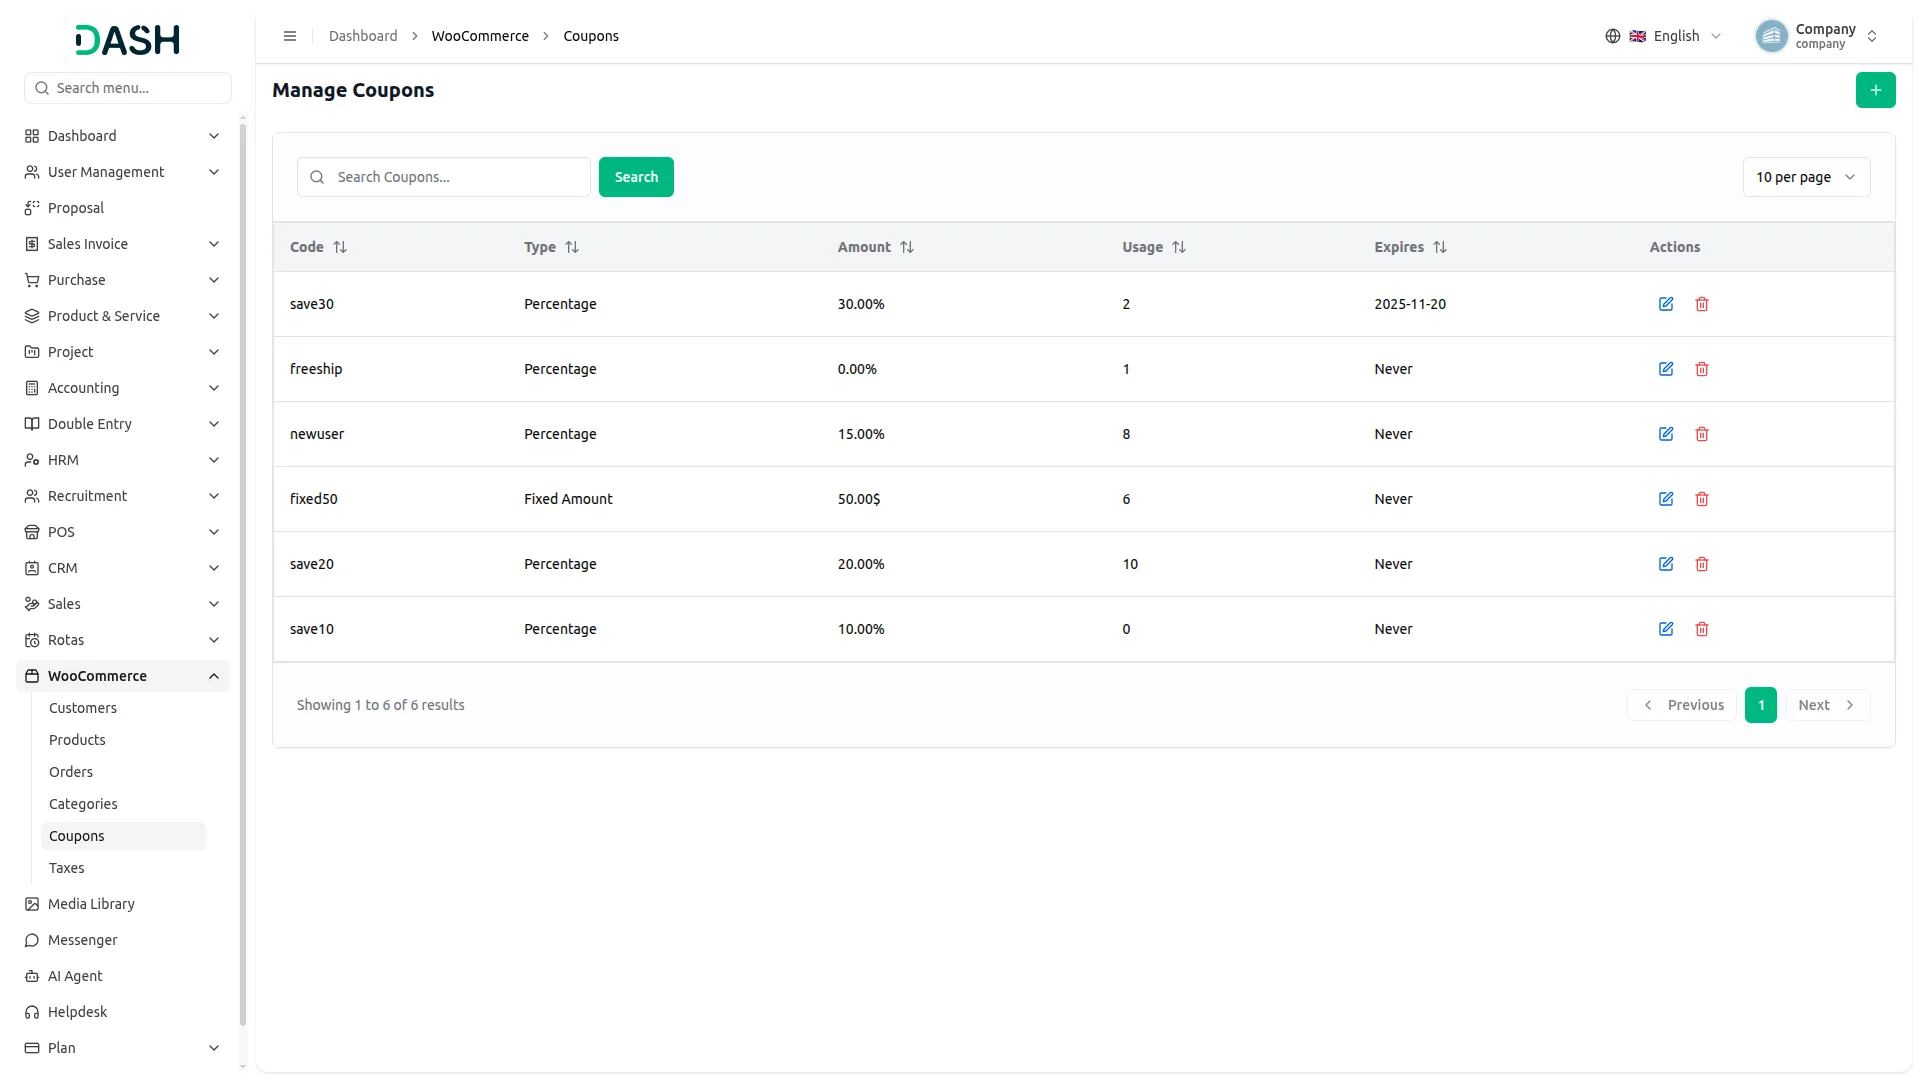Focus the Search Coupons input field

click(444, 177)
